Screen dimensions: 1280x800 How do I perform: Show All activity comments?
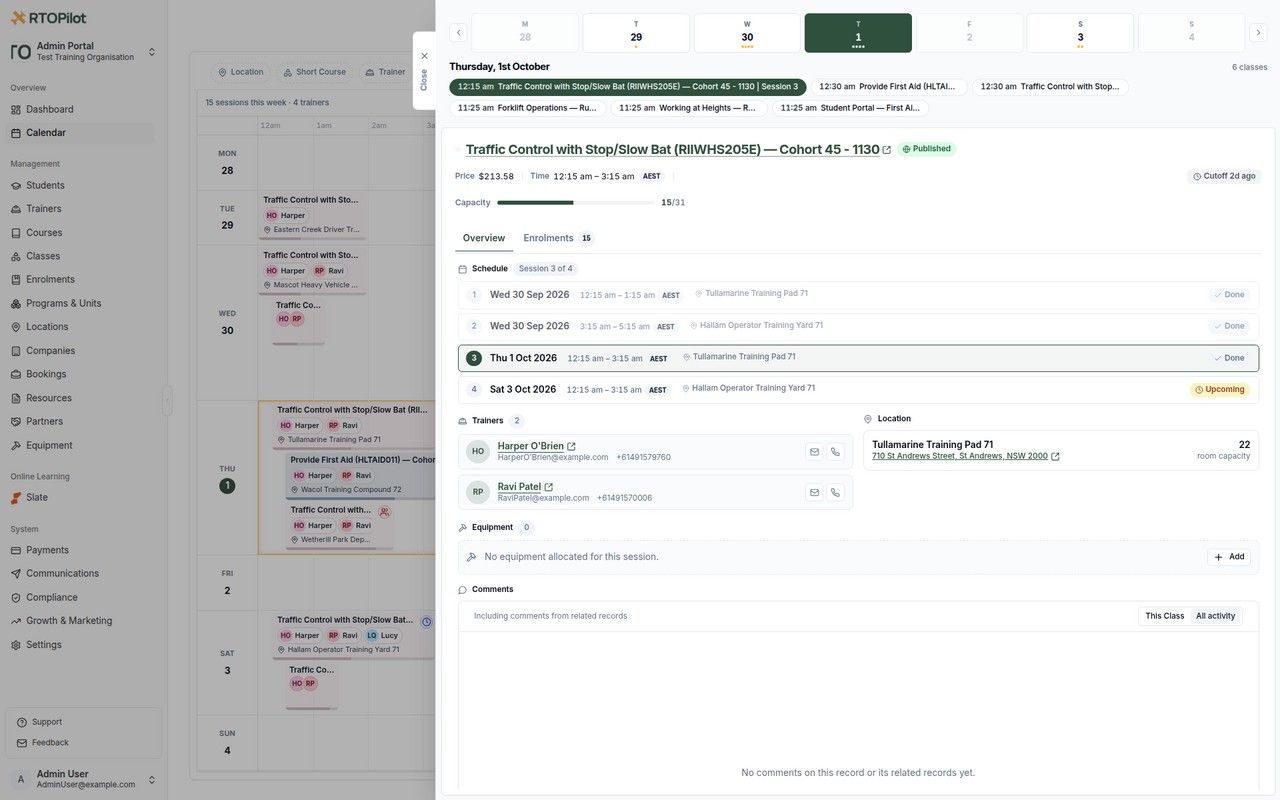(x=1215, y=616)
